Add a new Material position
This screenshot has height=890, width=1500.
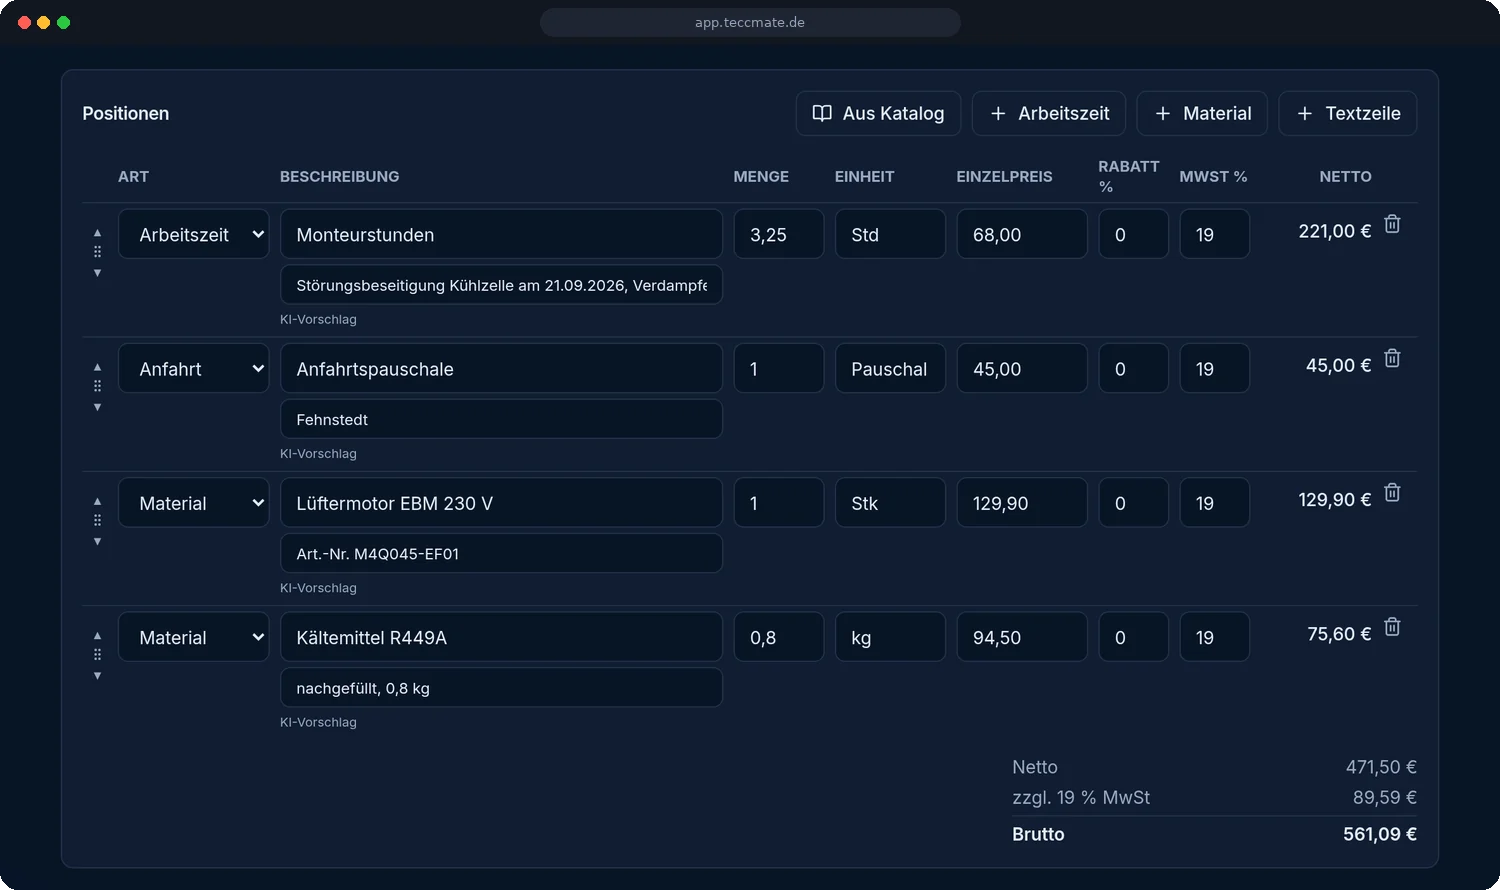(1202, 113)
